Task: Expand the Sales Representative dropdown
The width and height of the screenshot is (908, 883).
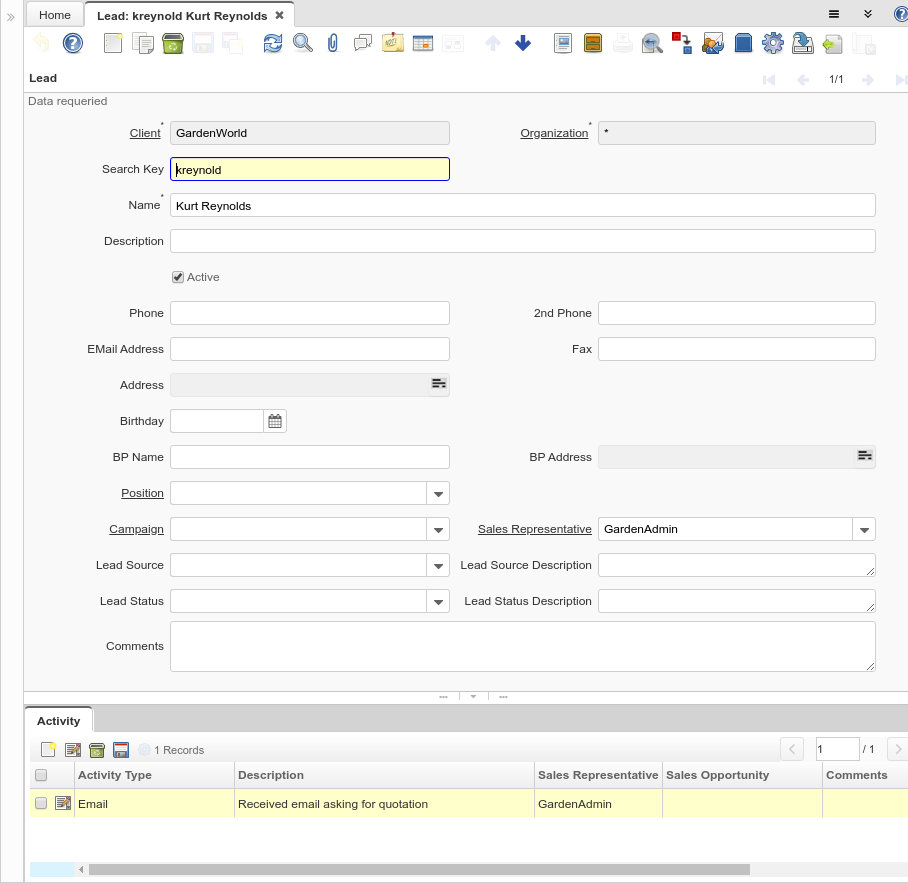Action: (x=864, y=529)
